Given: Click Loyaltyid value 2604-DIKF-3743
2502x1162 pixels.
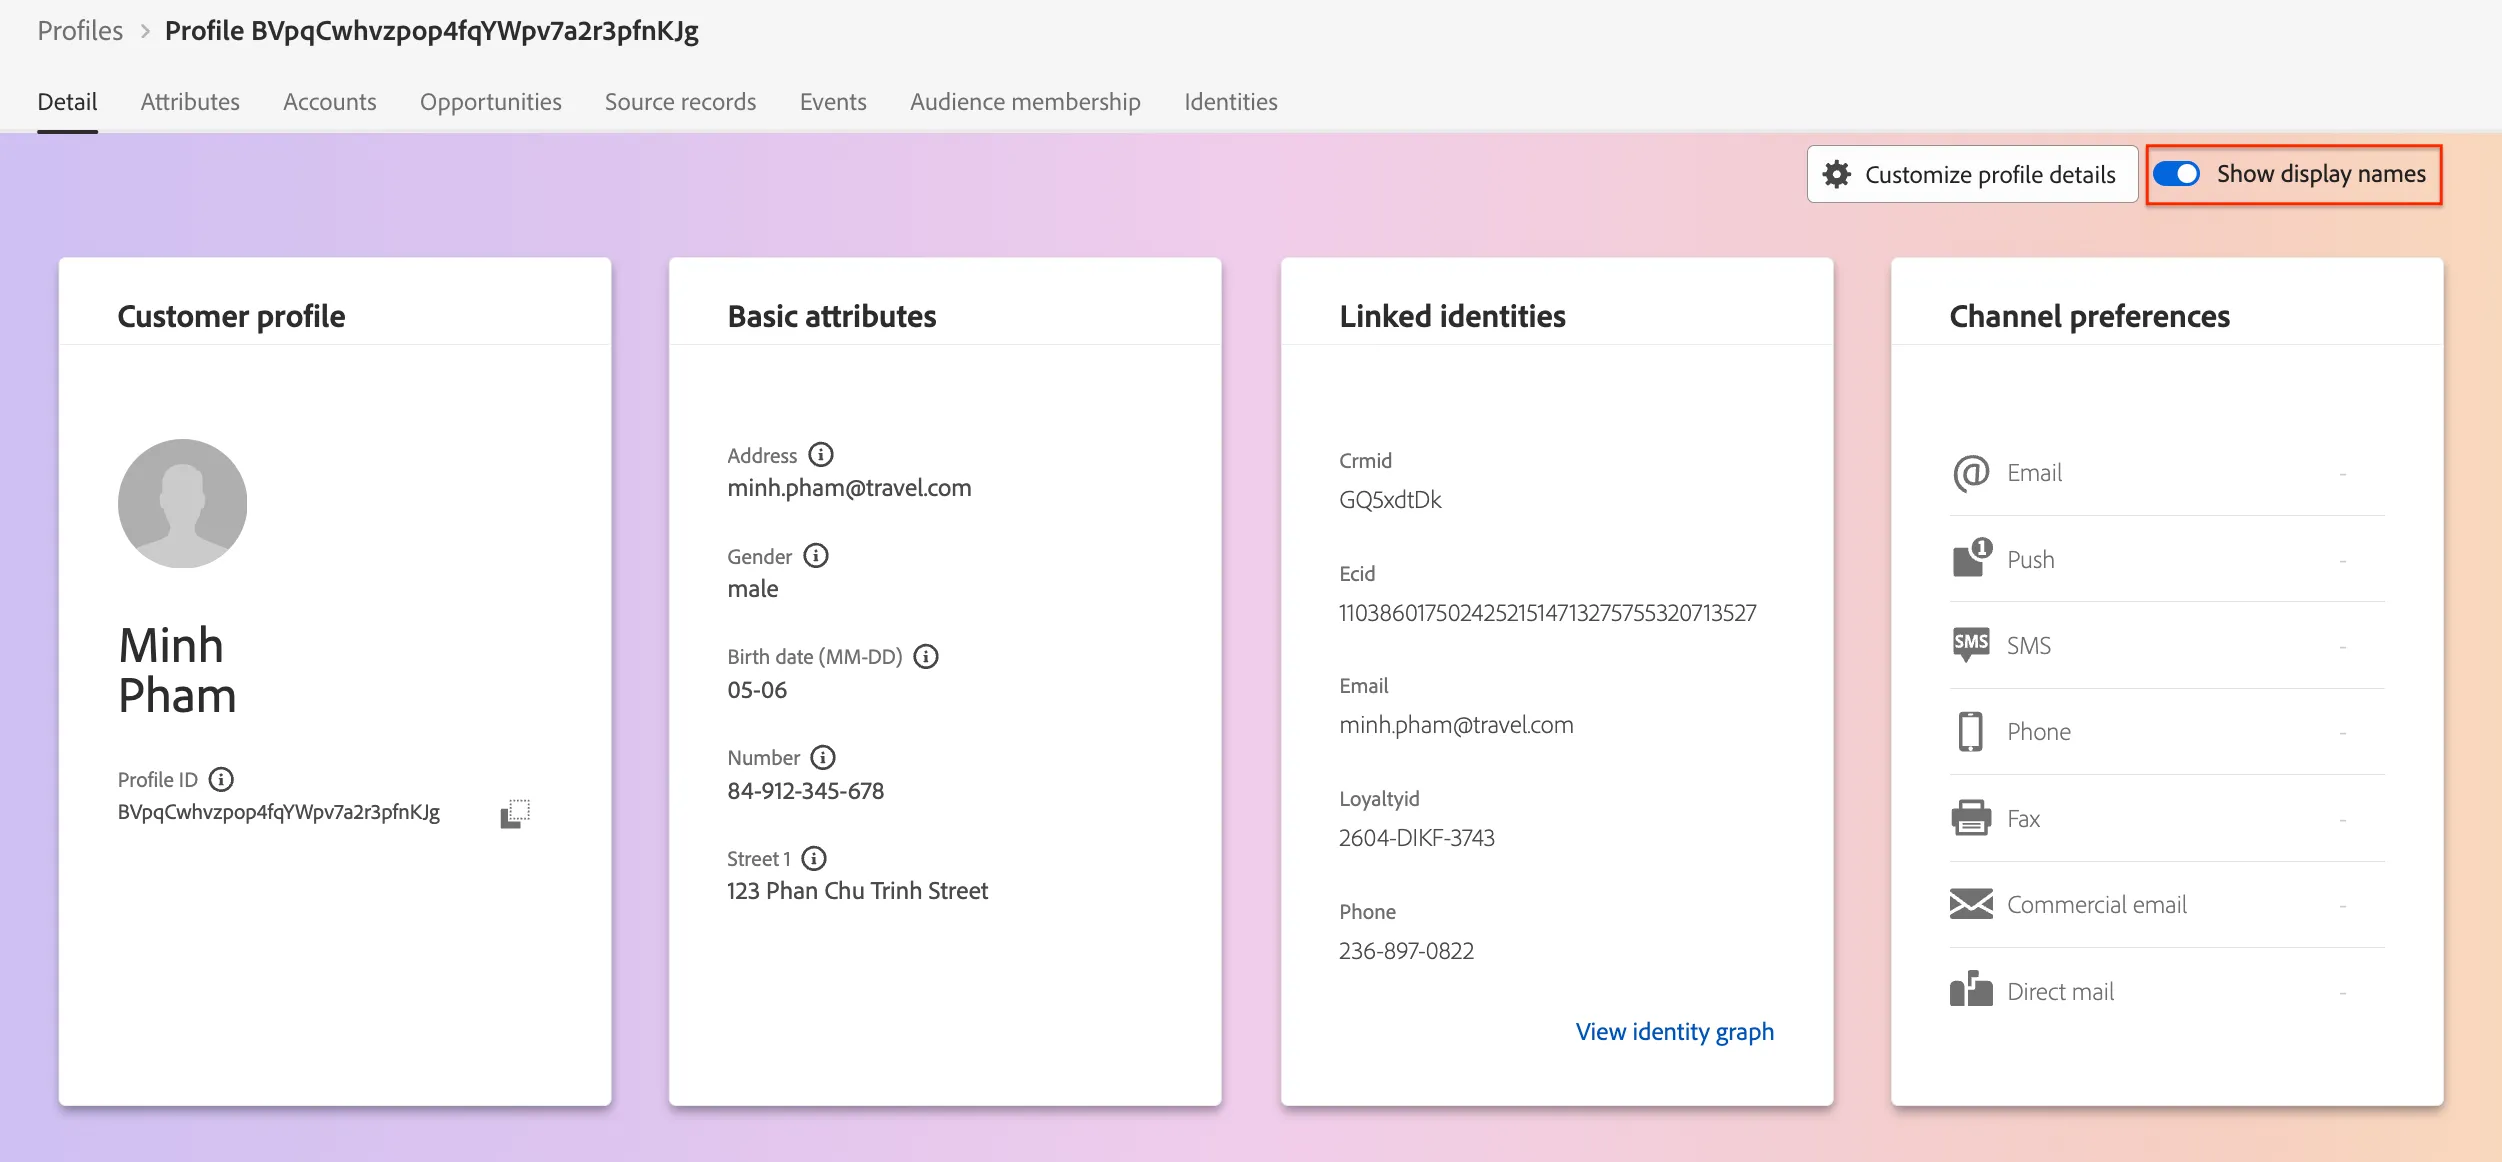Looking at the screenshot, I should (x=1417, y=838).
